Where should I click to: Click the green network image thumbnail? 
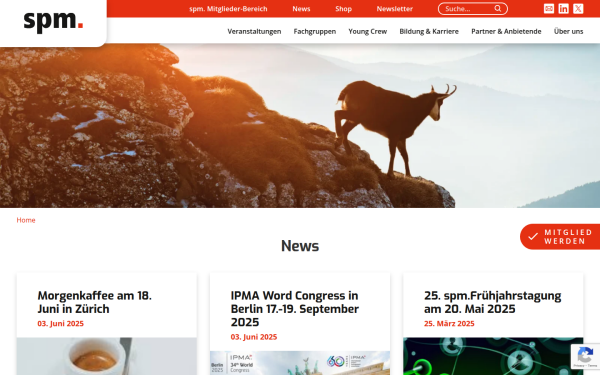[493, 356]
